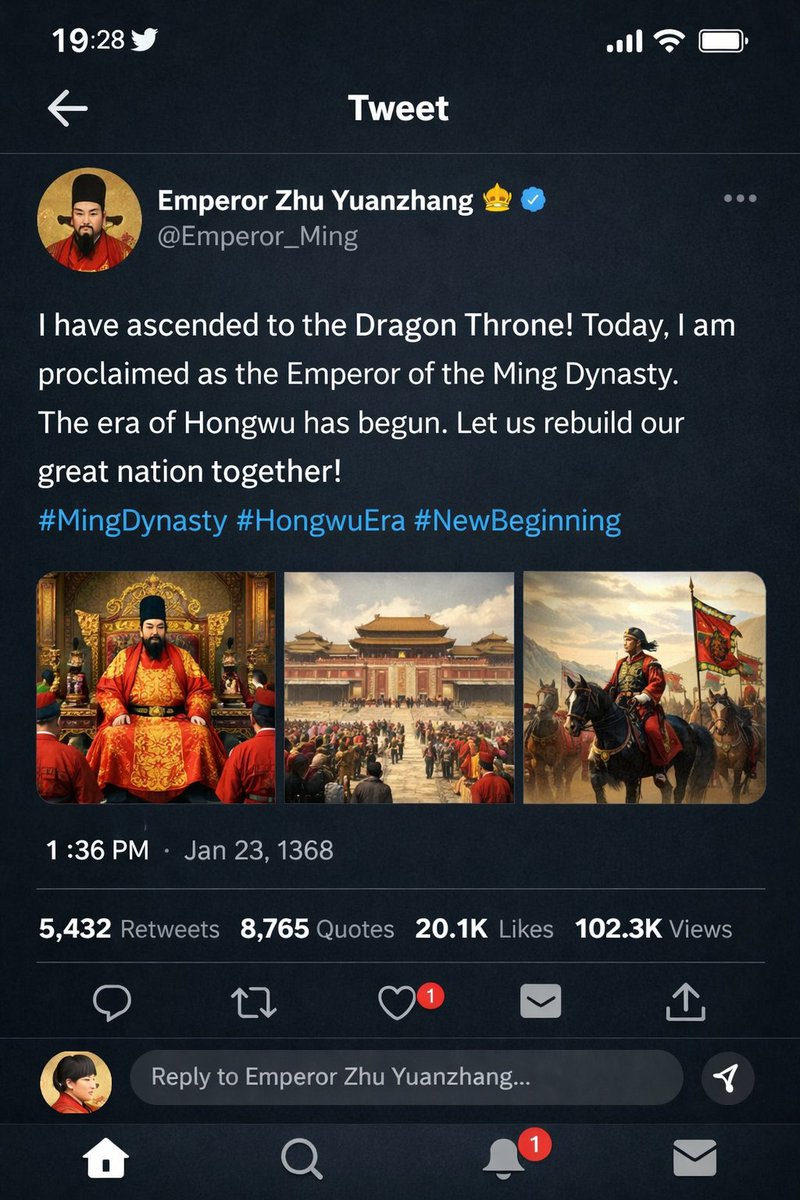This screenshot has width=800, height=1200.
Task: Tap the reply input field
Action: click(x=400, y=1075)
